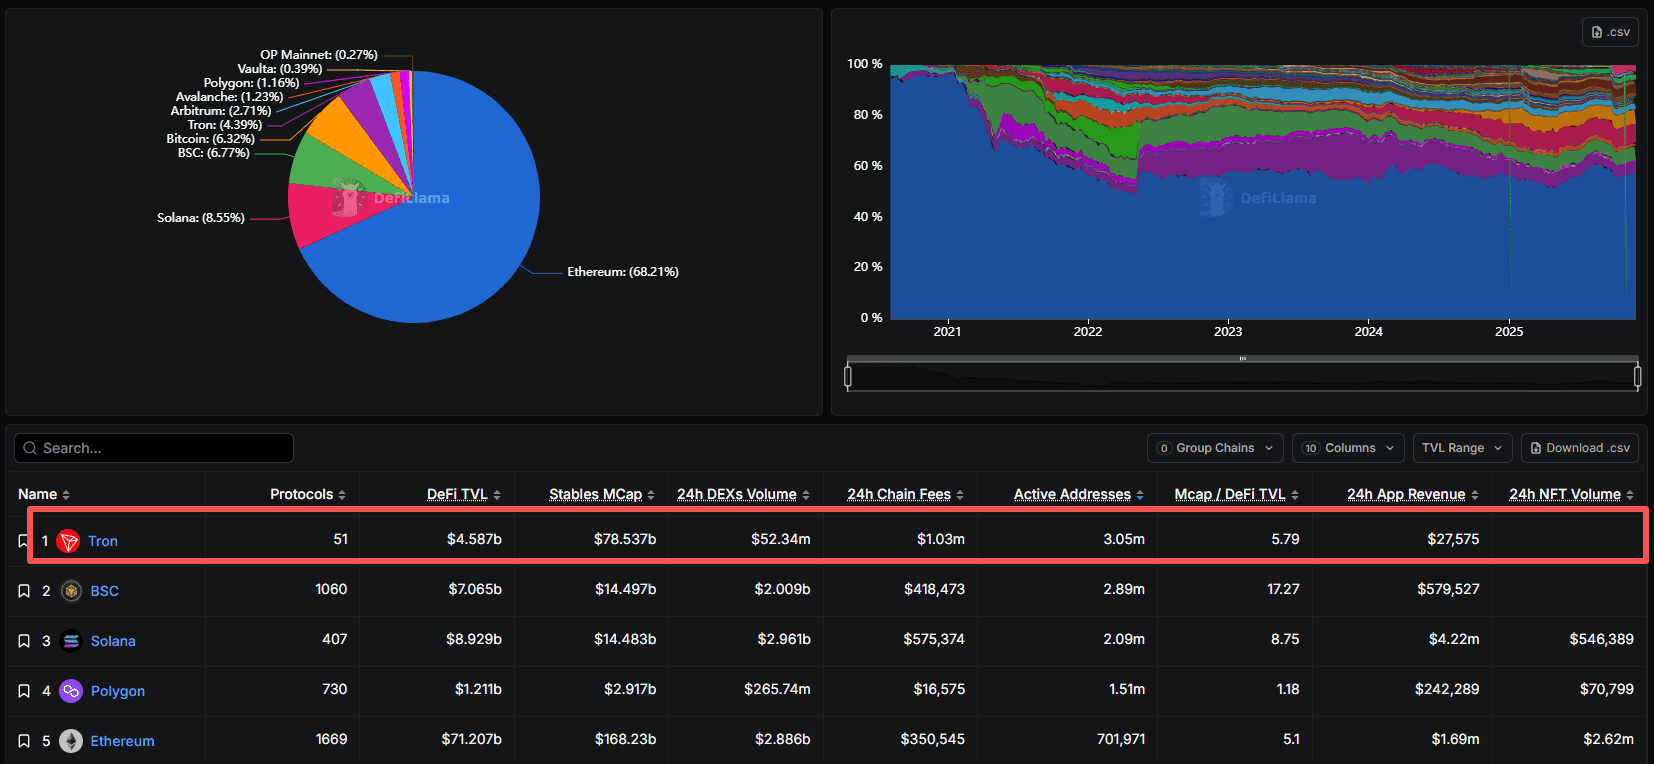The width and height of the screenshot is (1654, 764).
Task: Bookmark the Polygon chain row
Action: pyautogui.click(x=24, y=691)
